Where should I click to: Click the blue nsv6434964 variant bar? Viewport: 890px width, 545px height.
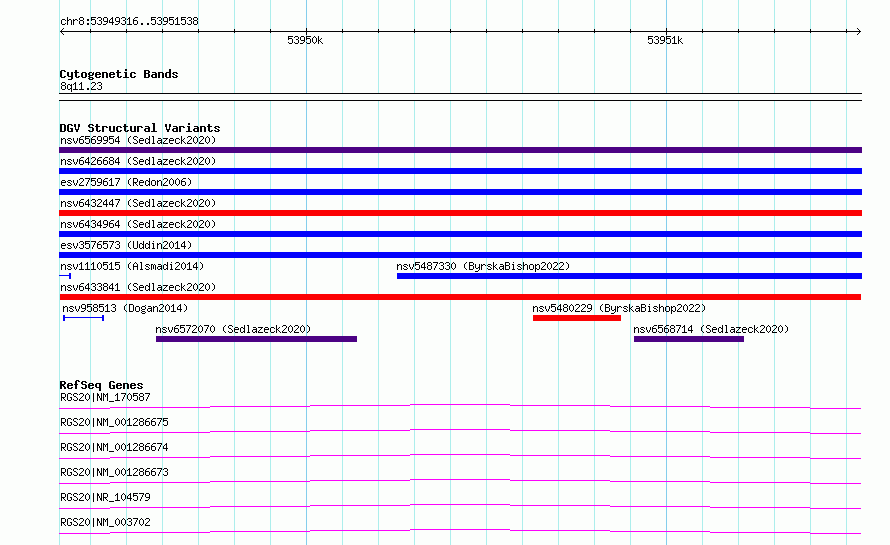click(x=460, y=234)
